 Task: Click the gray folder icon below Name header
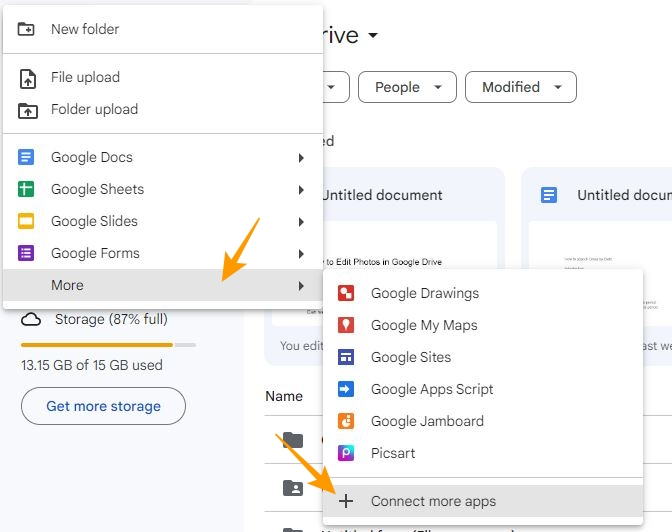coord(293,440)
